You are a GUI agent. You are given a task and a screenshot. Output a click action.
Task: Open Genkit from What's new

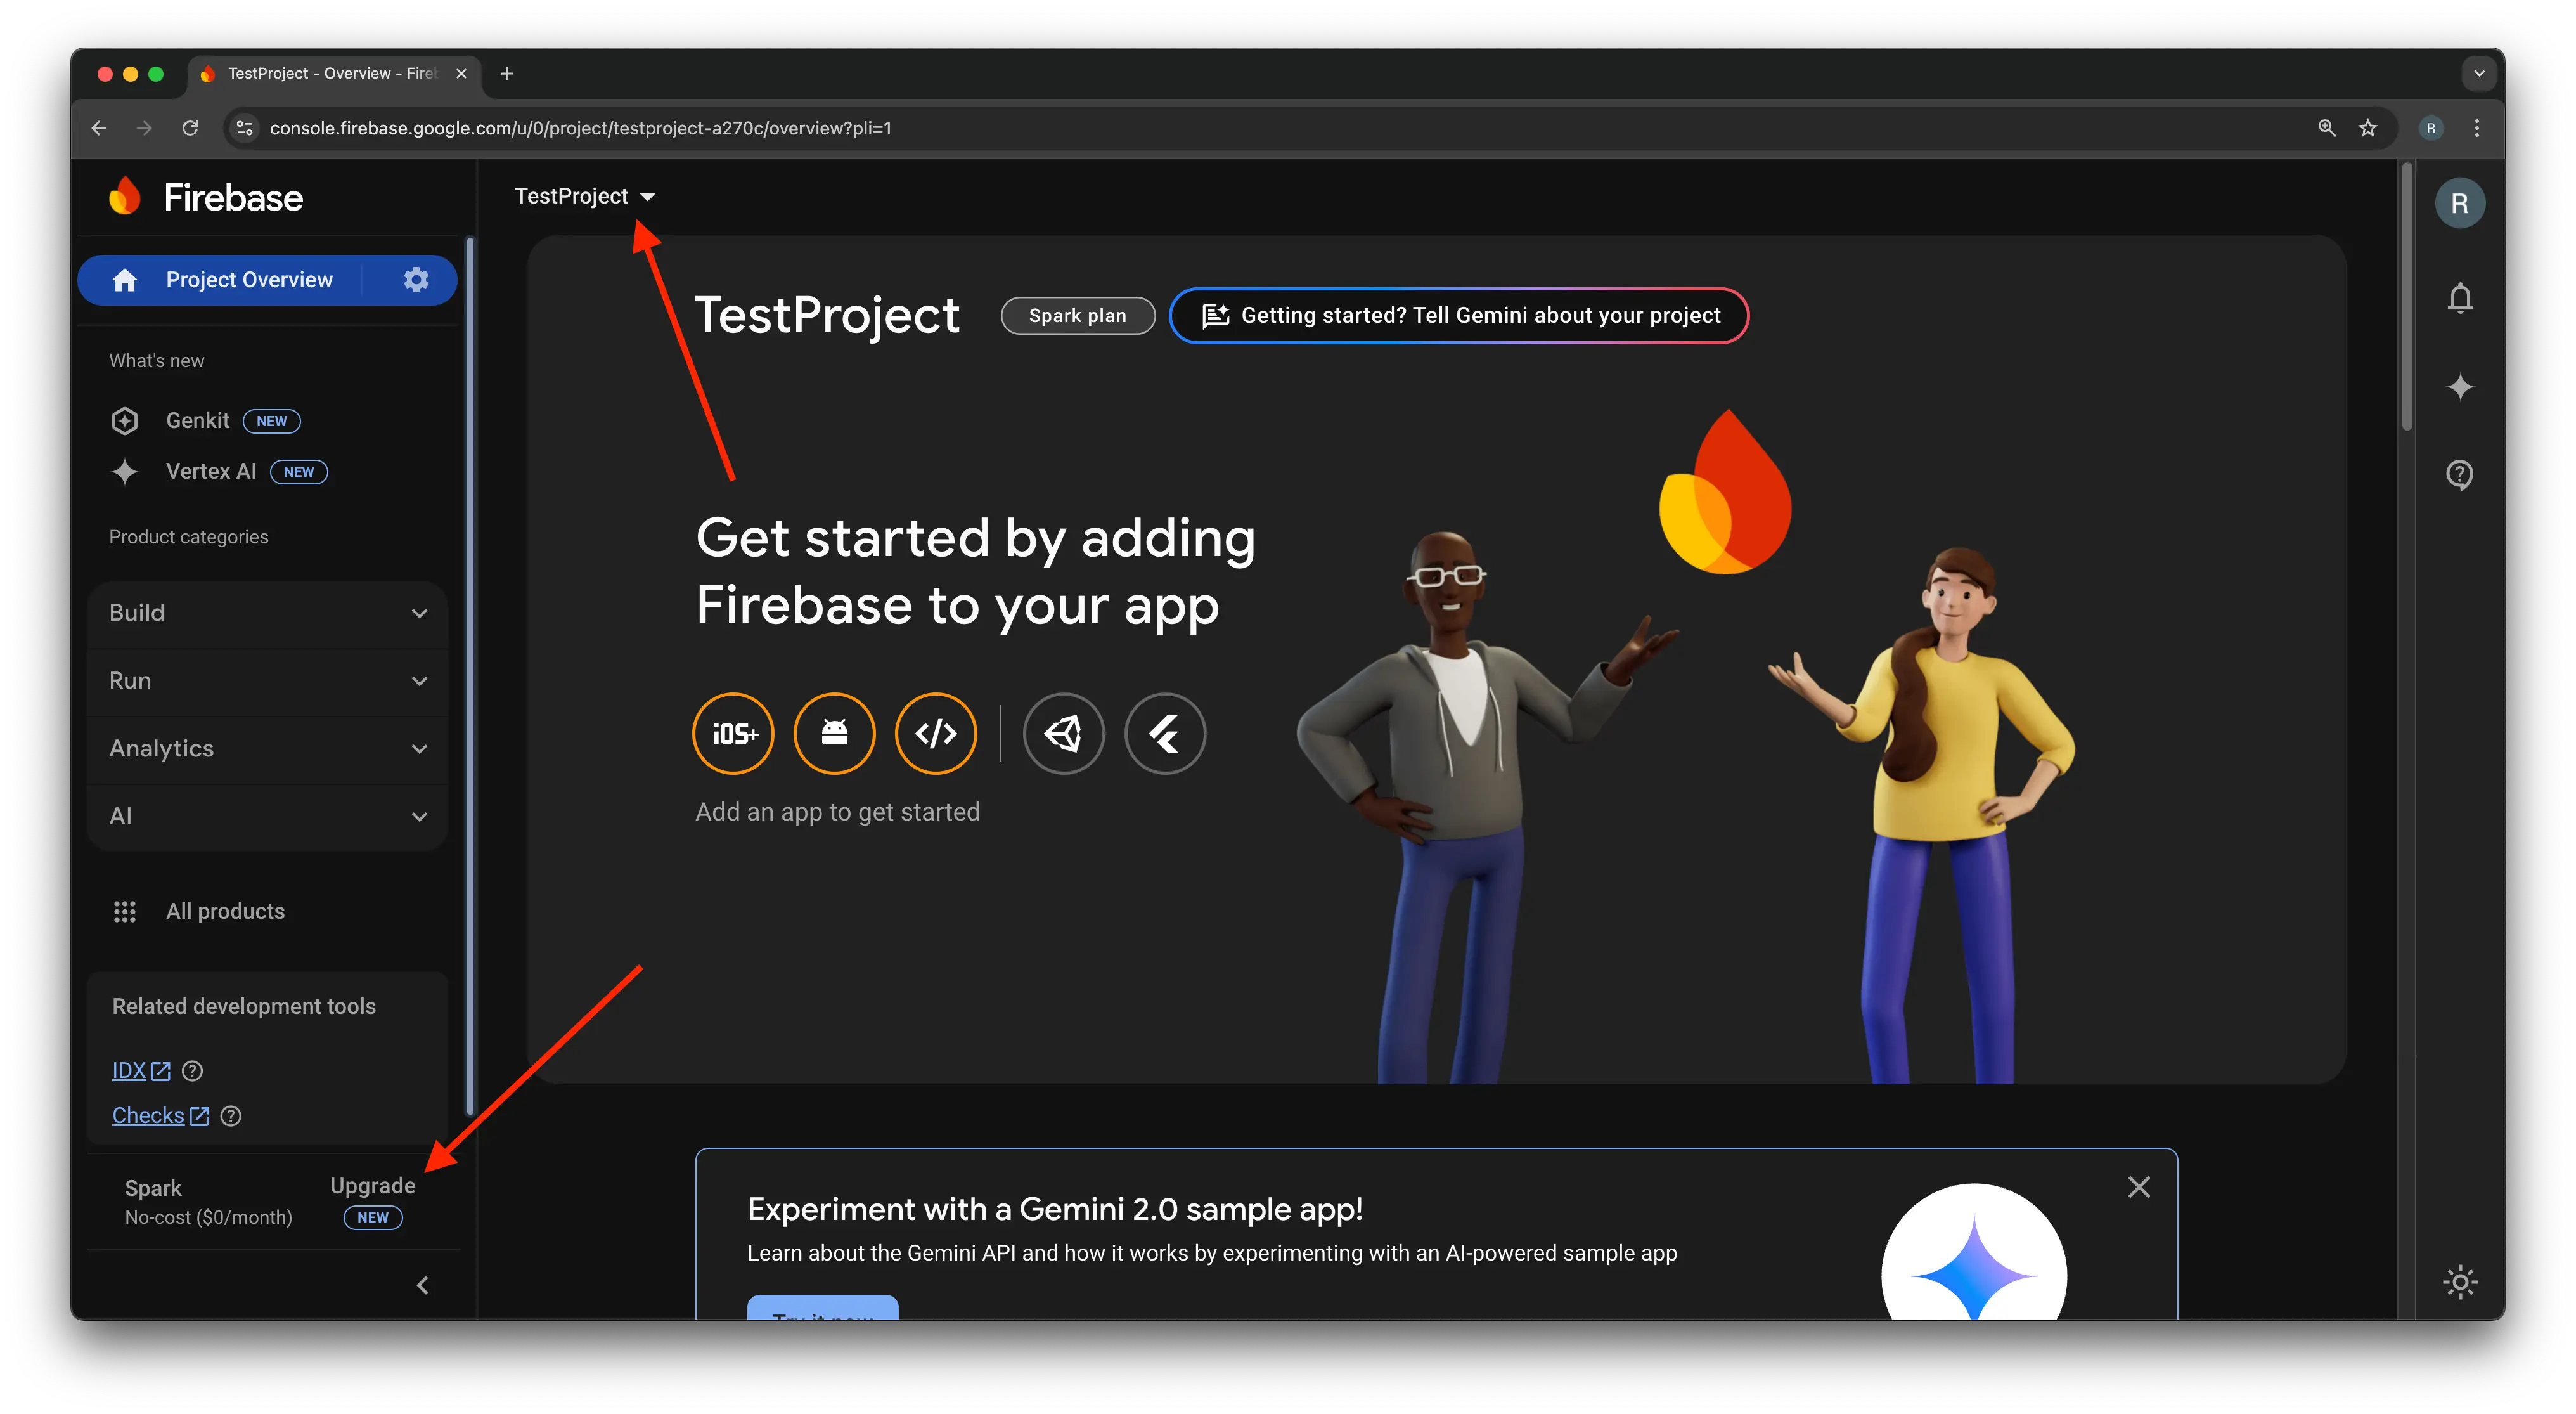coord(197,421)
